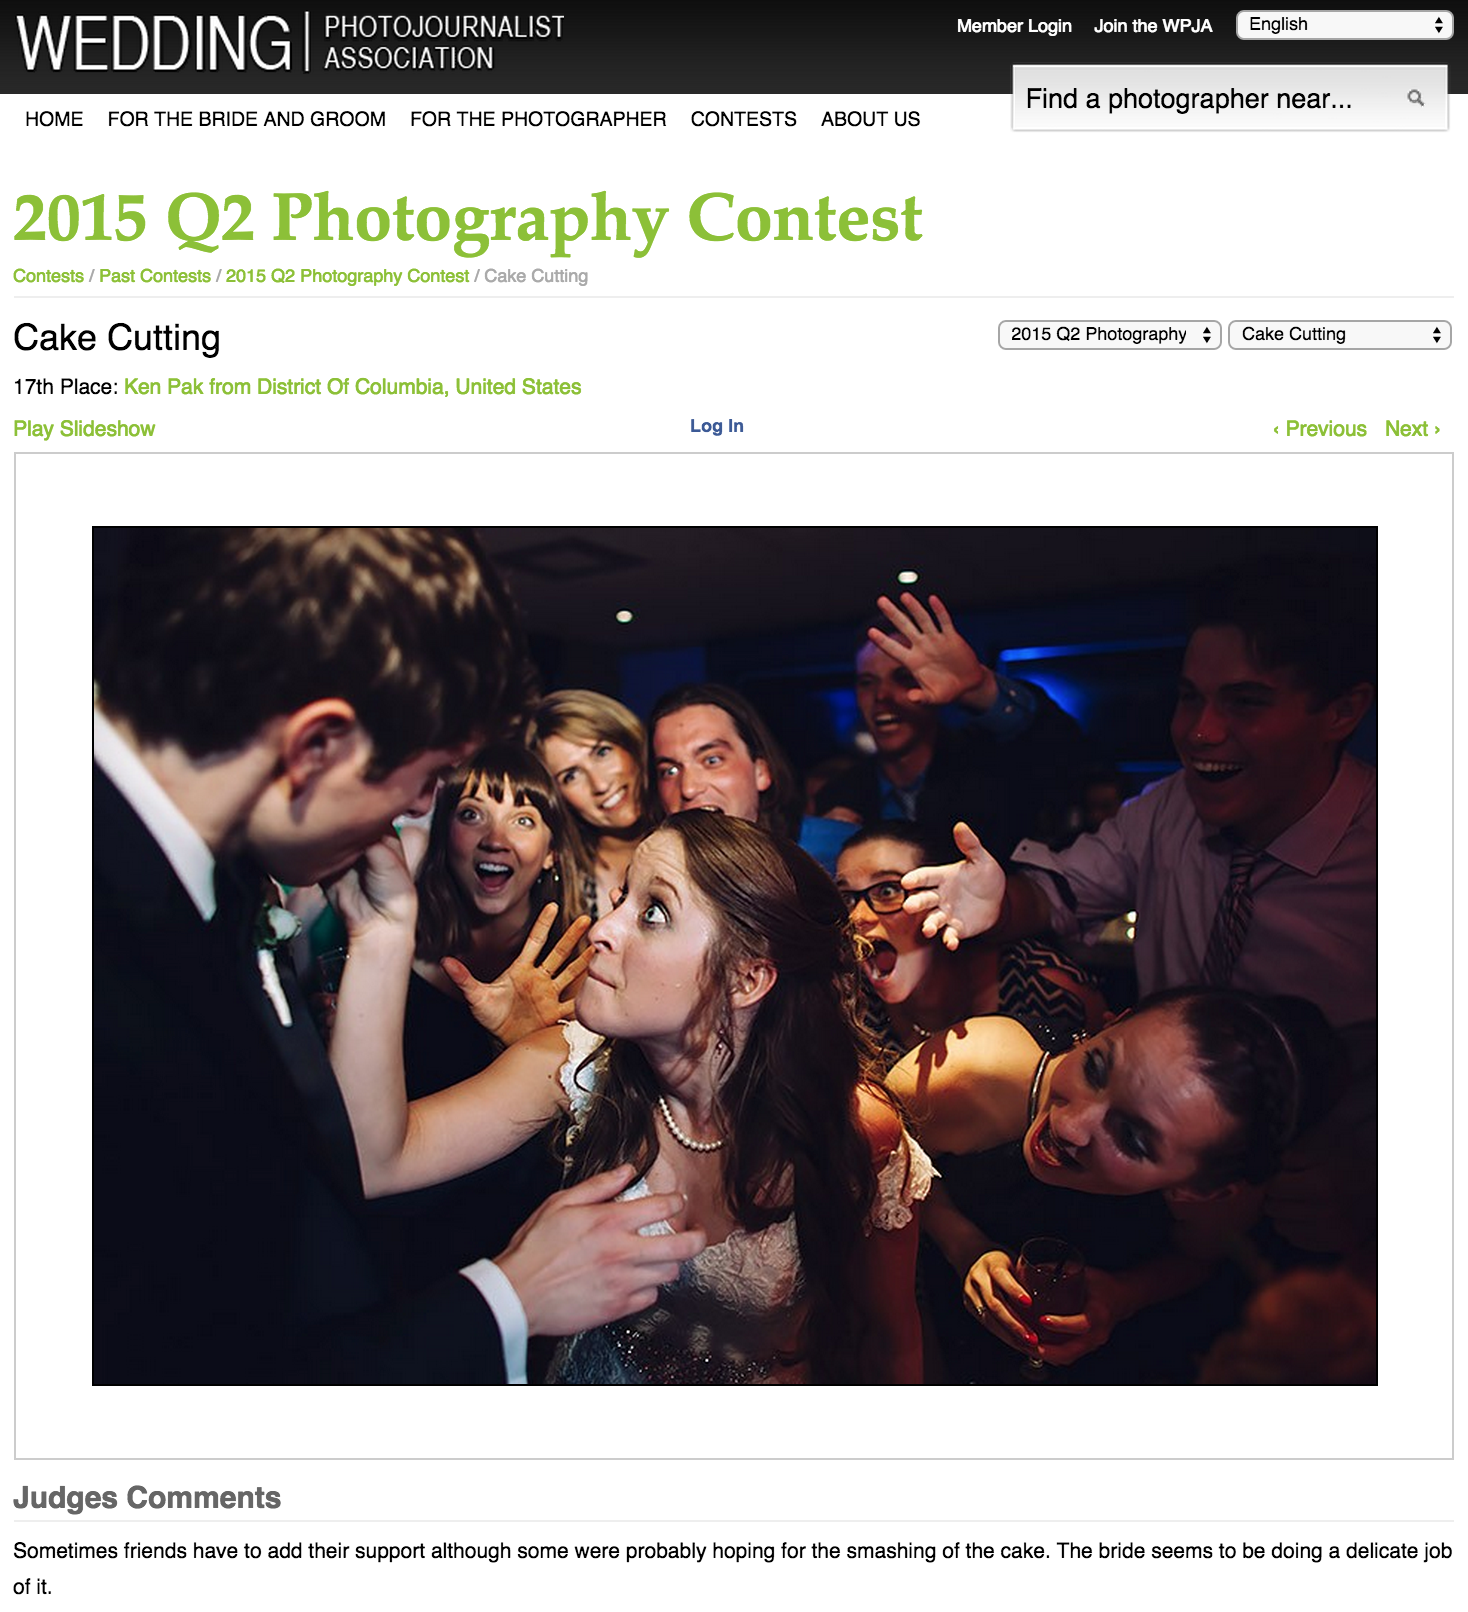The image size is (1468, 1612).
Task: Click Join the WPJA link
Action: pos(1153,26)
